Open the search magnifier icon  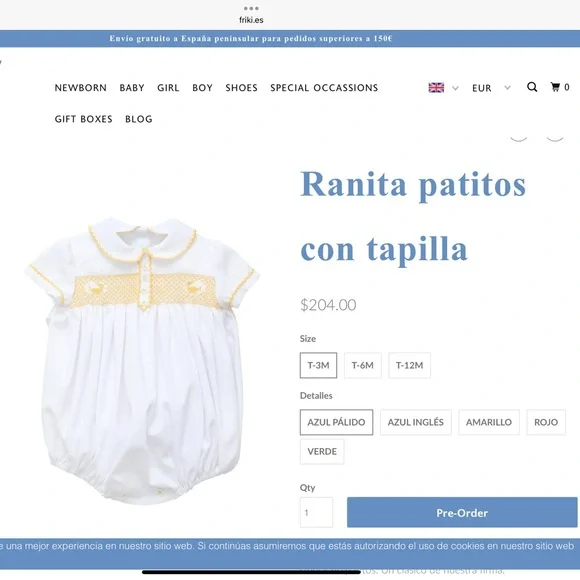[532, 87]
